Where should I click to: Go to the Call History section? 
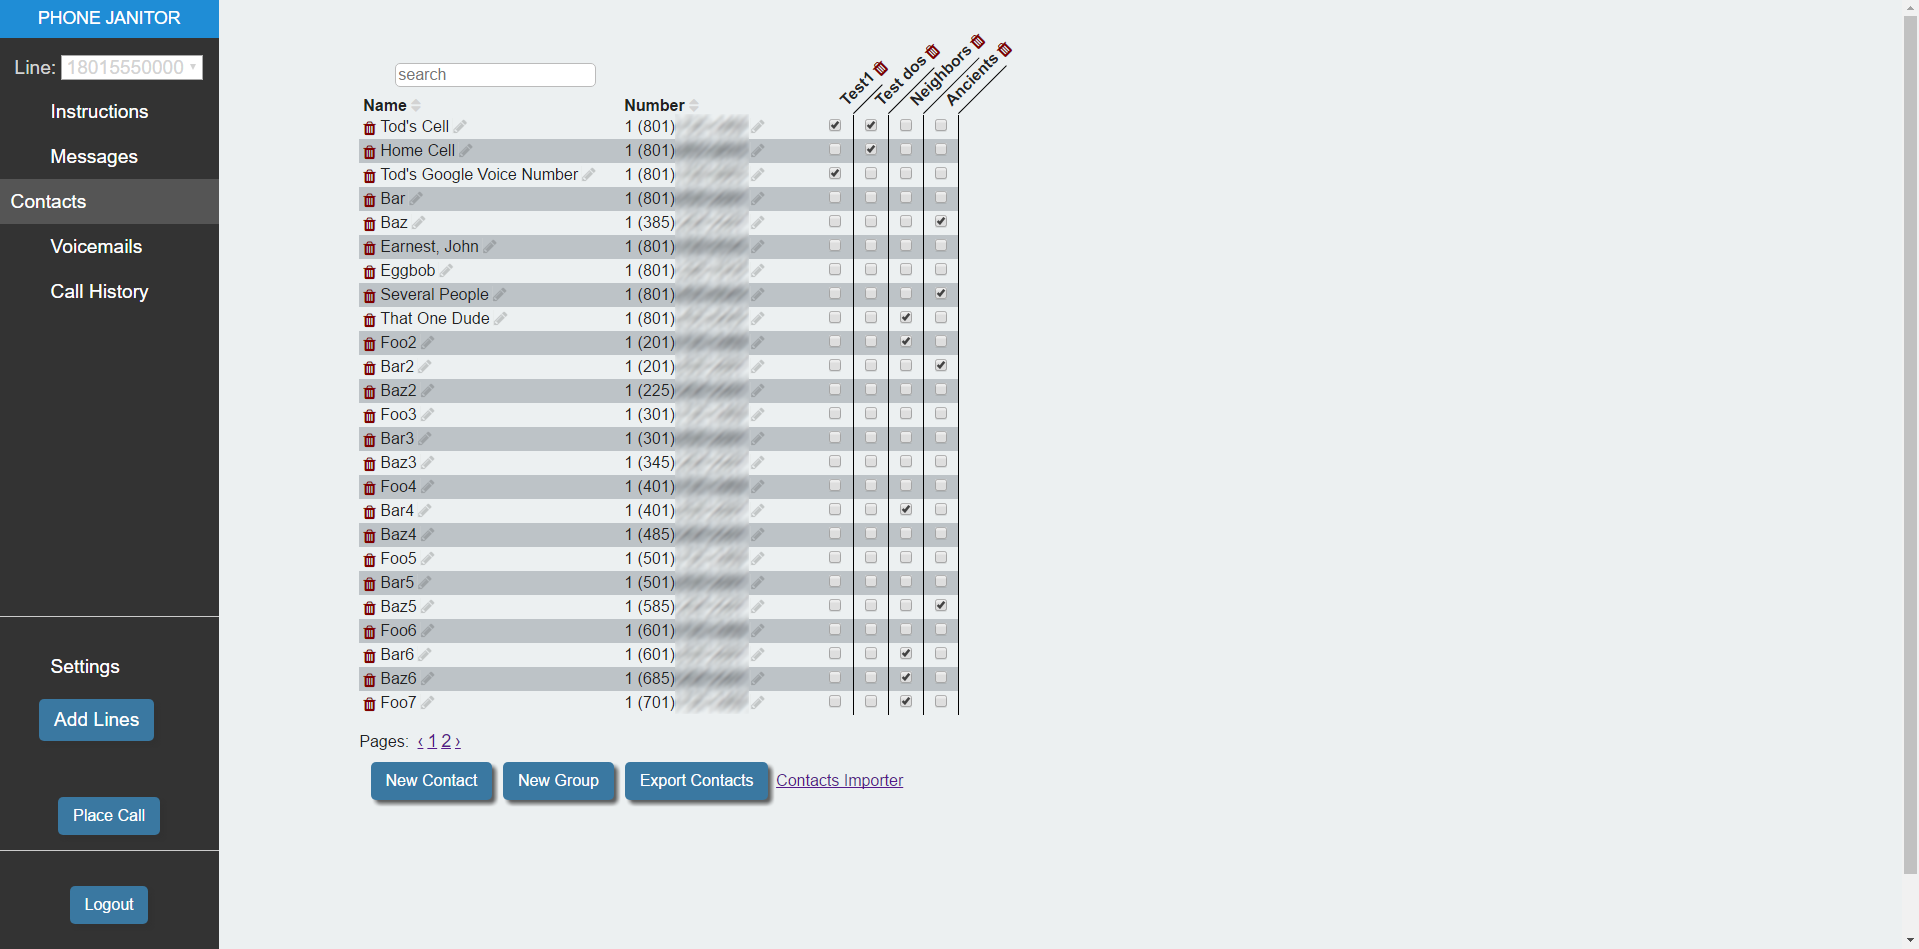[x=99, y=292]
